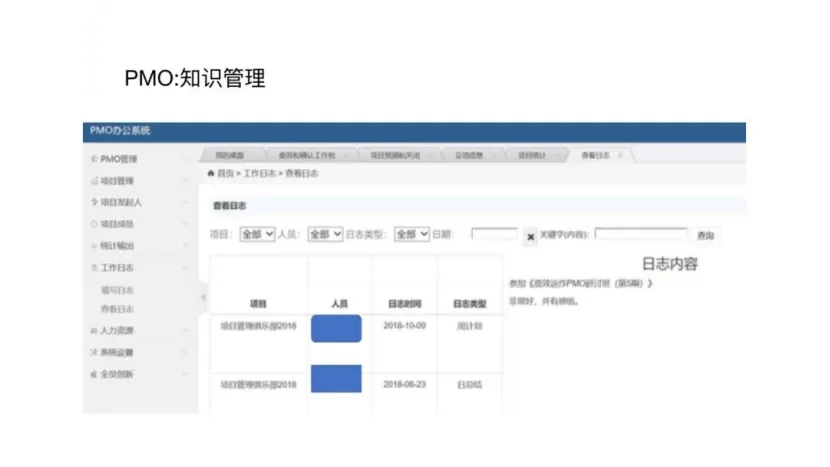Click the 日志时间 column header
Image resolution: width=830 pixels, height=467 pixels.
click(404, 303)
